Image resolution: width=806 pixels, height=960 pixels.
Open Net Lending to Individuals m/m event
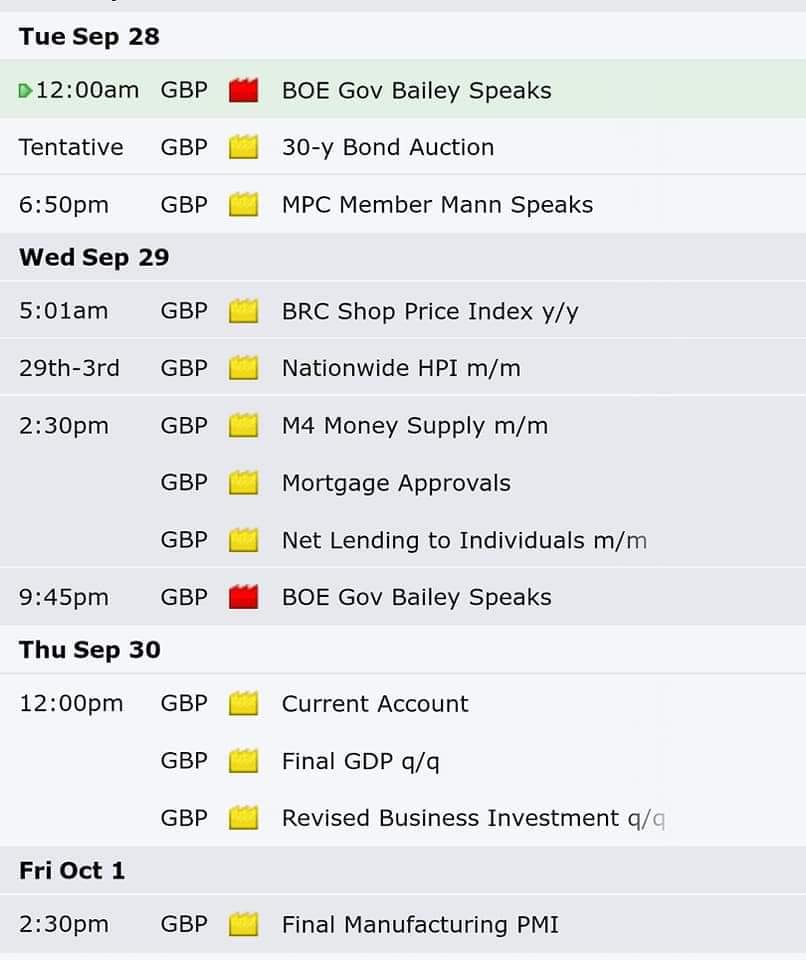pyautogui.click(x=464, y=540)
